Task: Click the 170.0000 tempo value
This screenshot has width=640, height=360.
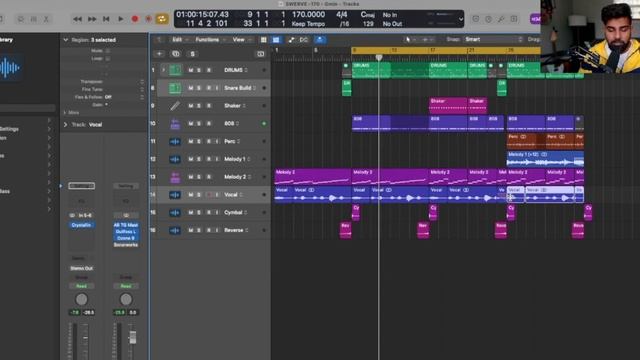Action: (x=308, y=15)
